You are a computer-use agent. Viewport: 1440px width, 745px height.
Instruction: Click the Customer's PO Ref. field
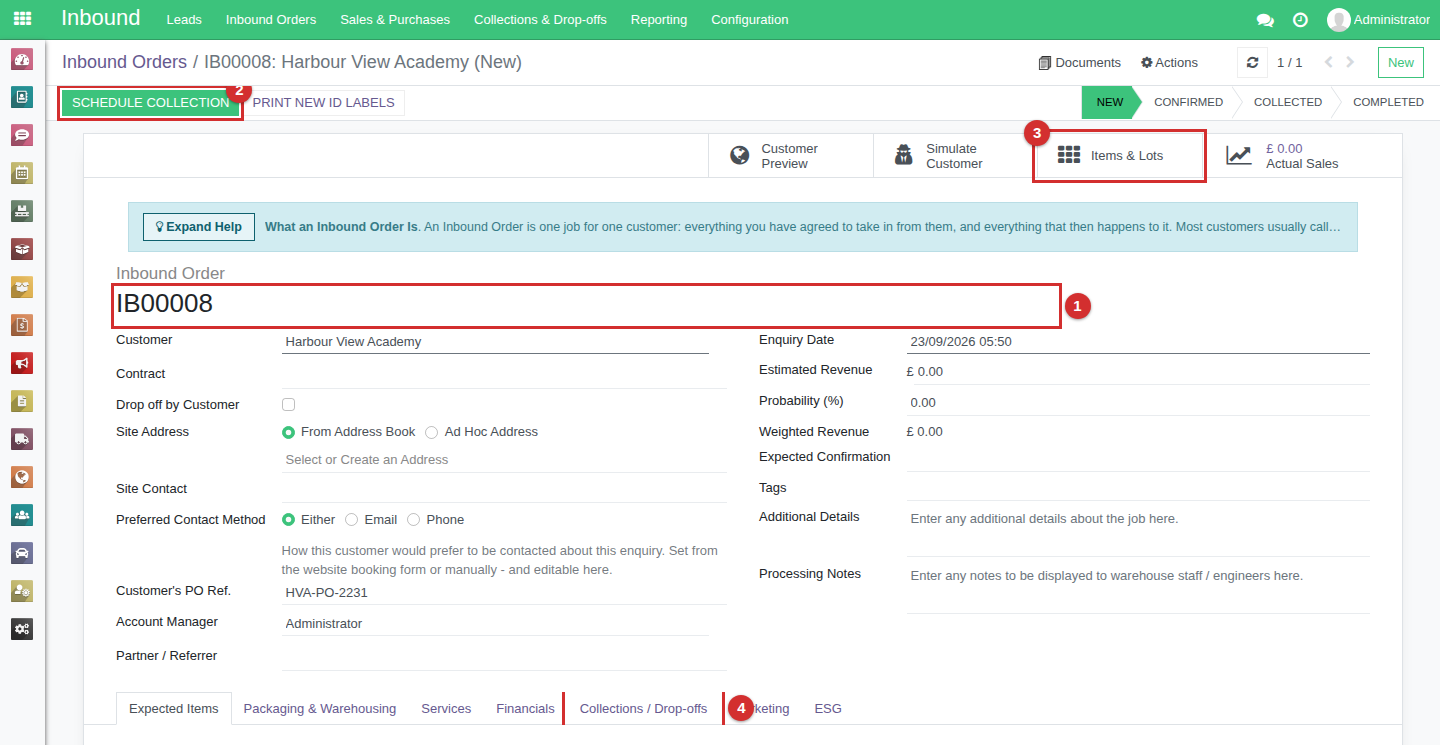click(504, 593)
